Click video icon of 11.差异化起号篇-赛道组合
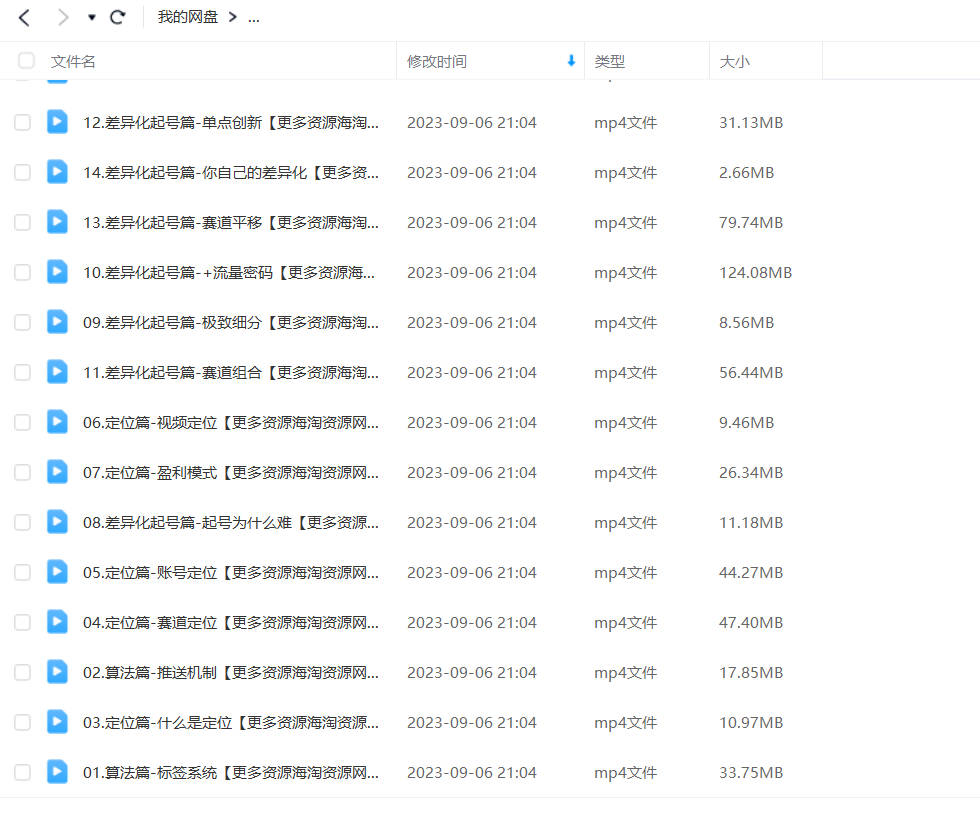This screenshot has width=980, height=819. [x=57, y=371]
